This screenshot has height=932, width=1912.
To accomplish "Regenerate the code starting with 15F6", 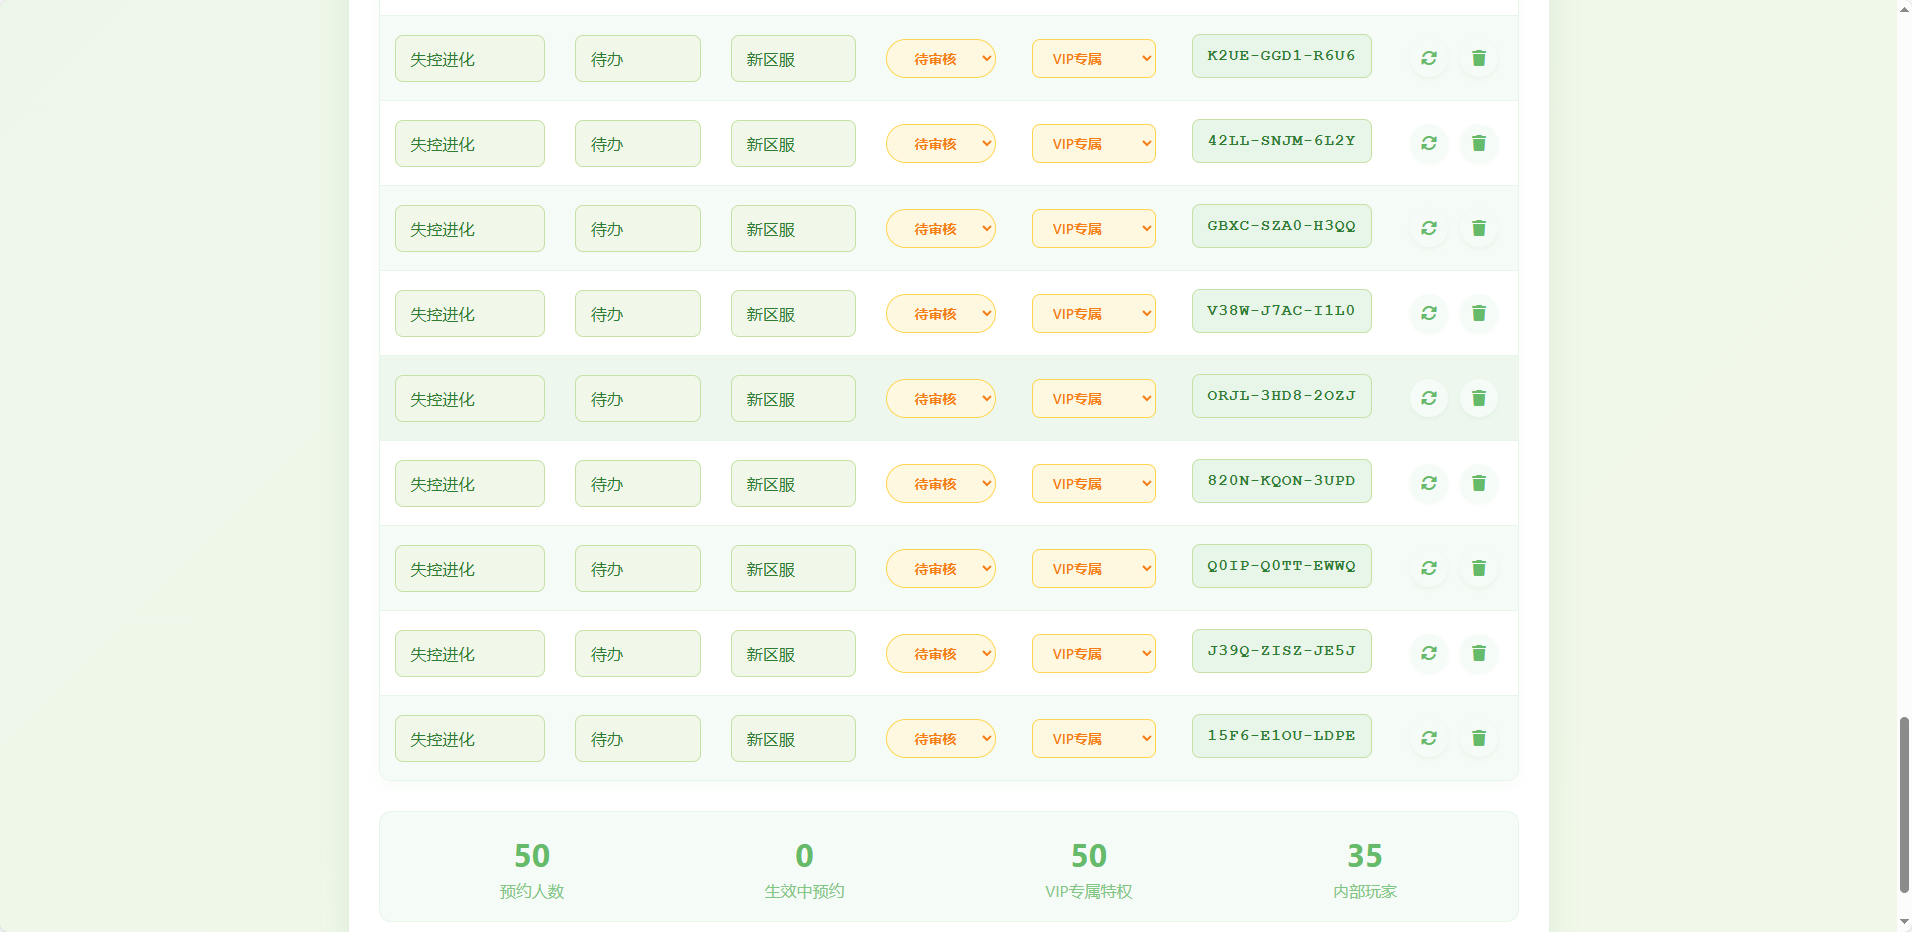I will click(1429, 738).
